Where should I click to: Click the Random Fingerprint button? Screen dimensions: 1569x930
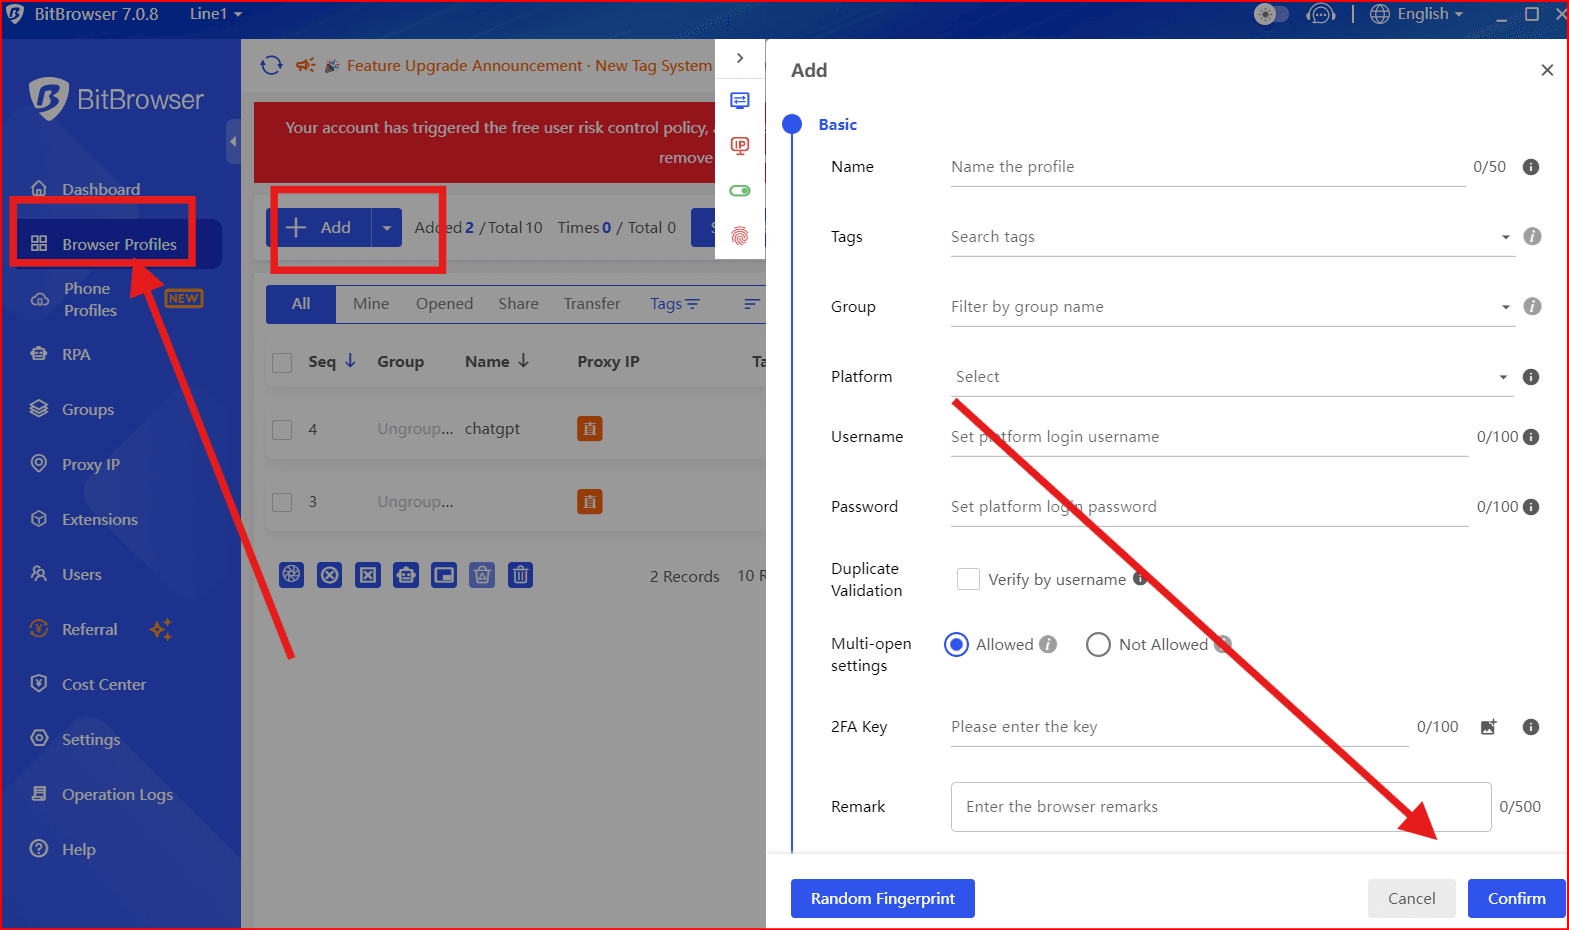[x=882, y=898]
